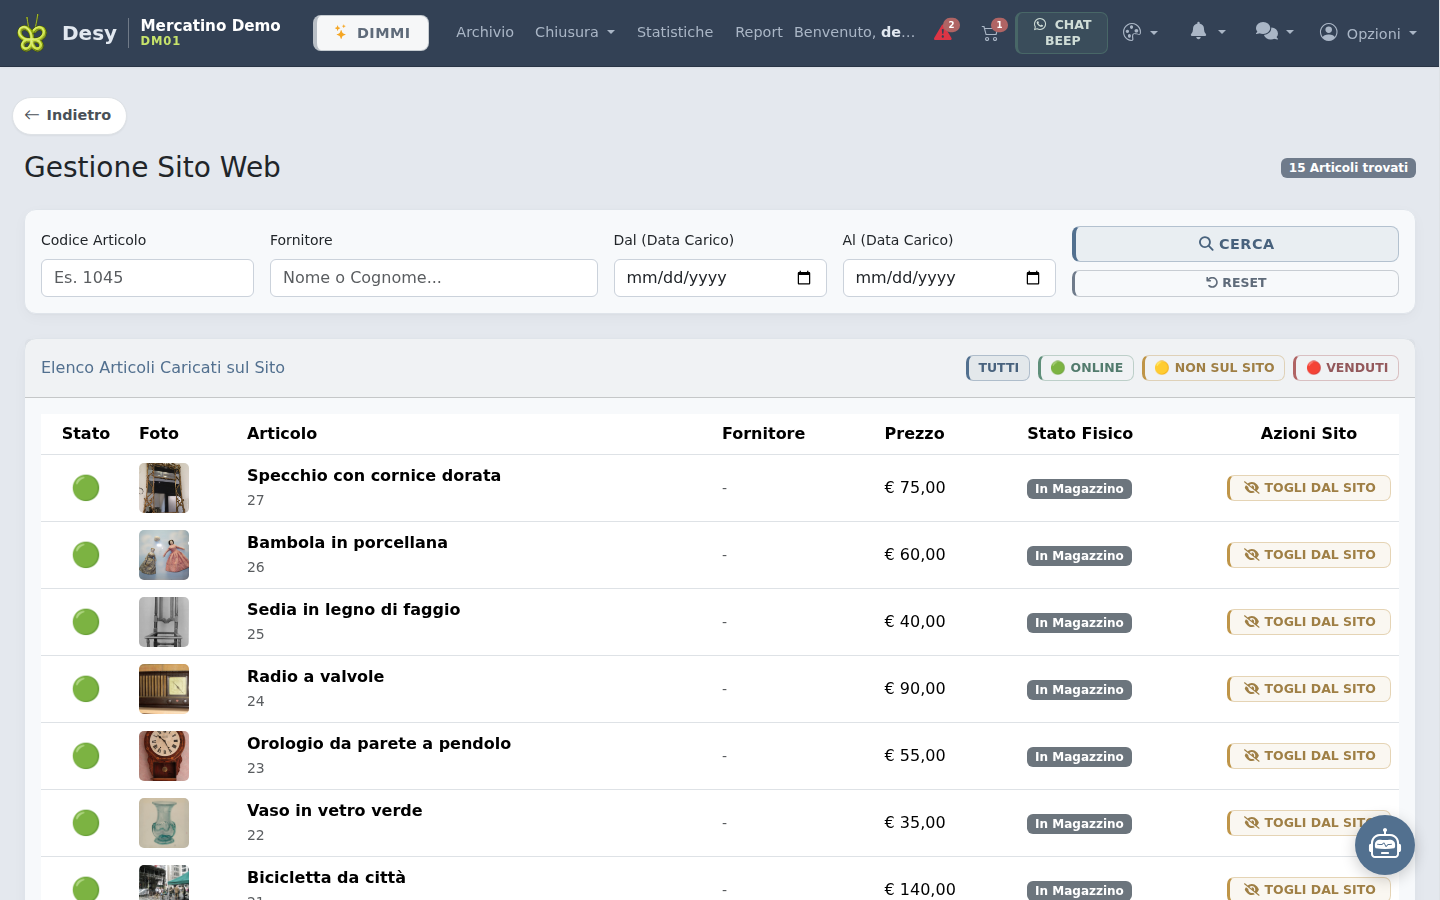Open the Archivio menu item
The height and width of the screenshot is (900, 1440).
[485, 32]
